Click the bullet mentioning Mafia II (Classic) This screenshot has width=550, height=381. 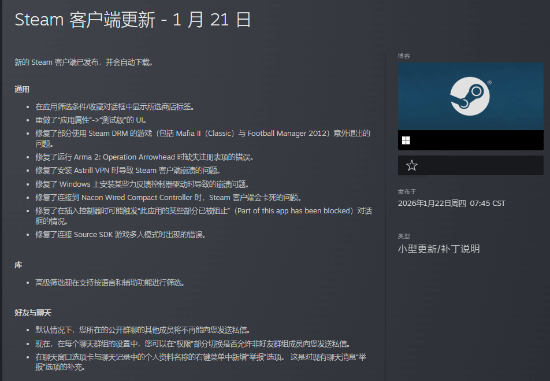203,138
